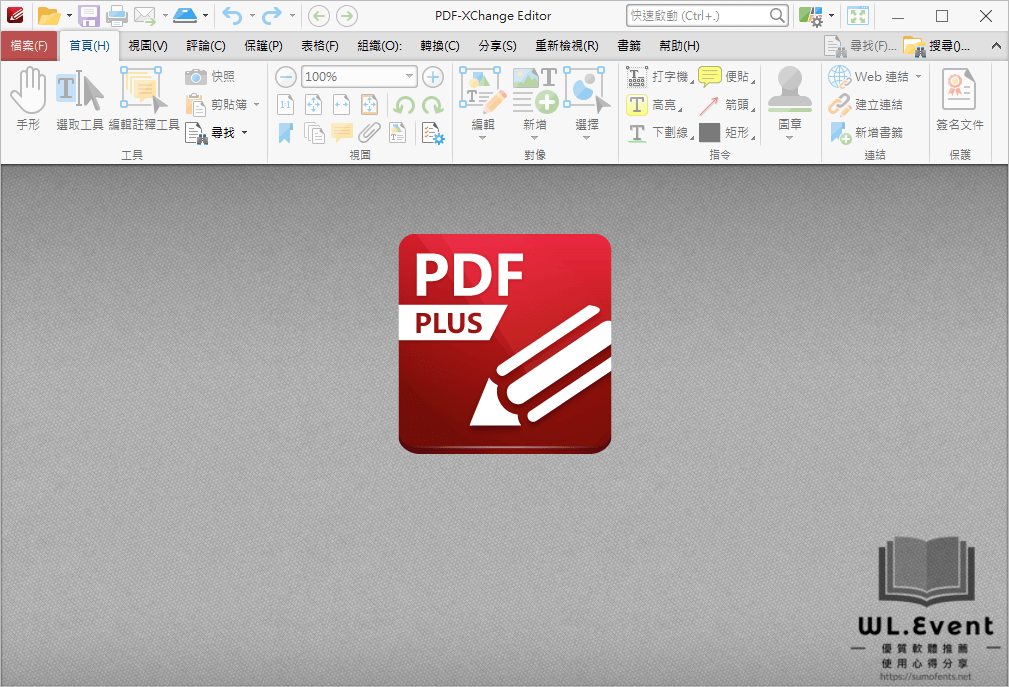
Task: Click the Select objects (選擇) tool
Action: (587, 104)
